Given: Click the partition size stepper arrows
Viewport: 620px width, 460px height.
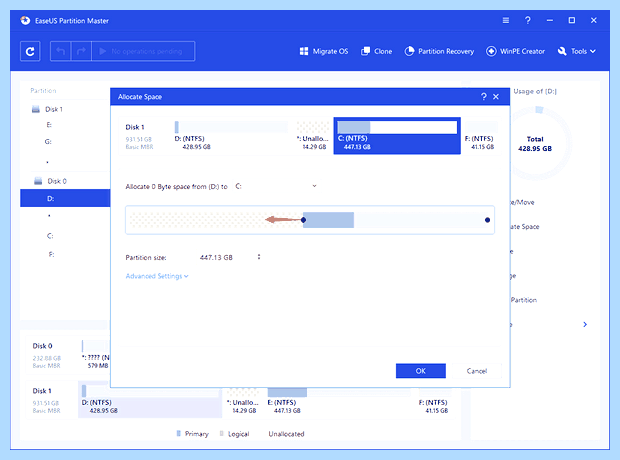Looking at the screenshot, I should pyautogui.click(x=259, y=257).
